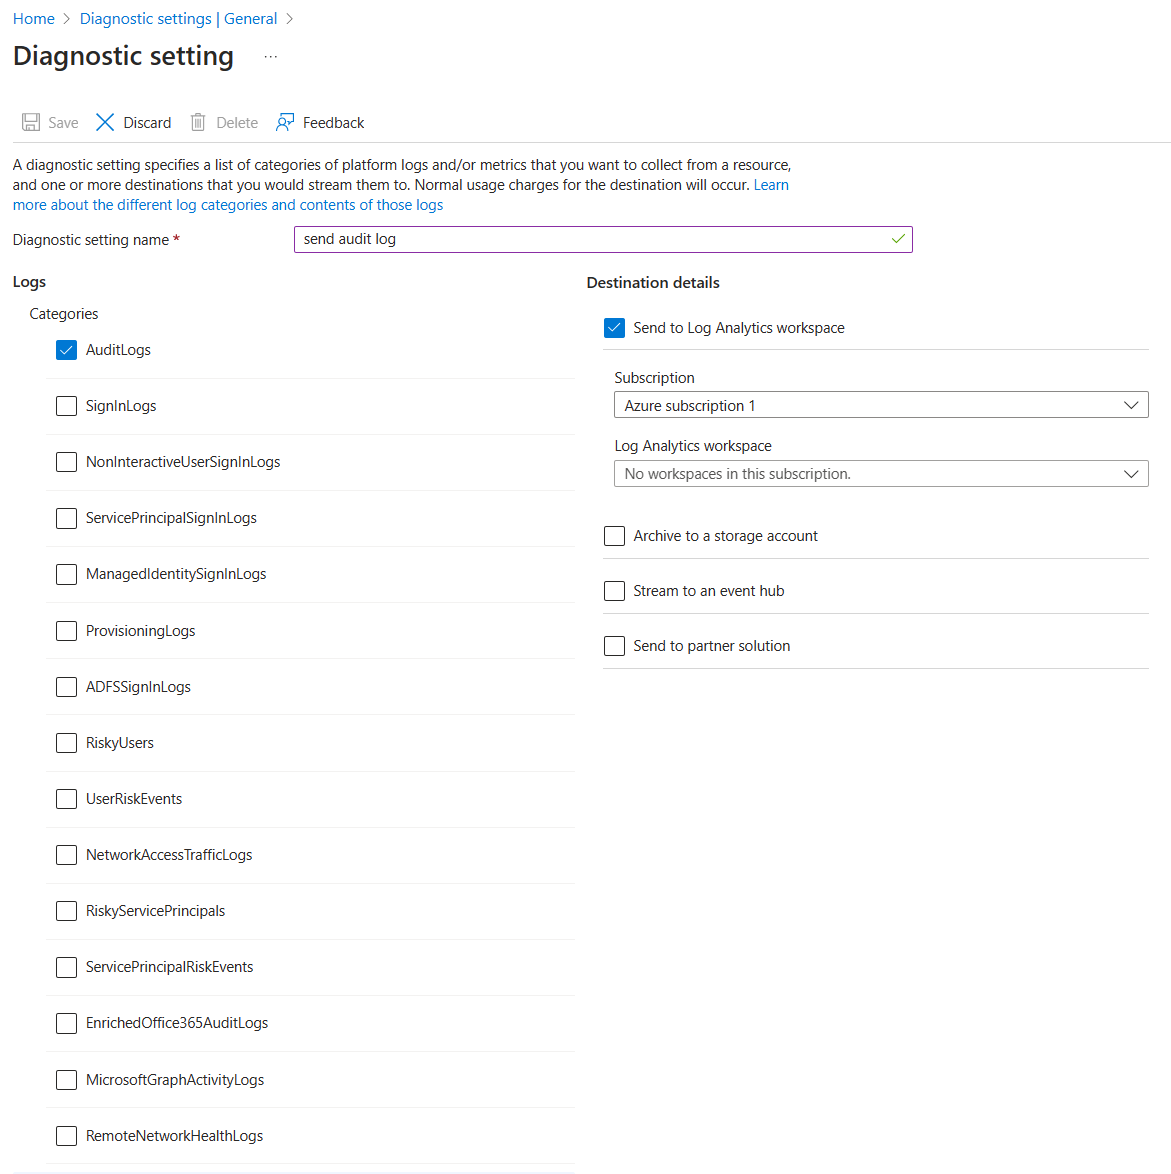
Task: Click the green validation checkmark in name field
Action: [898, 239]
